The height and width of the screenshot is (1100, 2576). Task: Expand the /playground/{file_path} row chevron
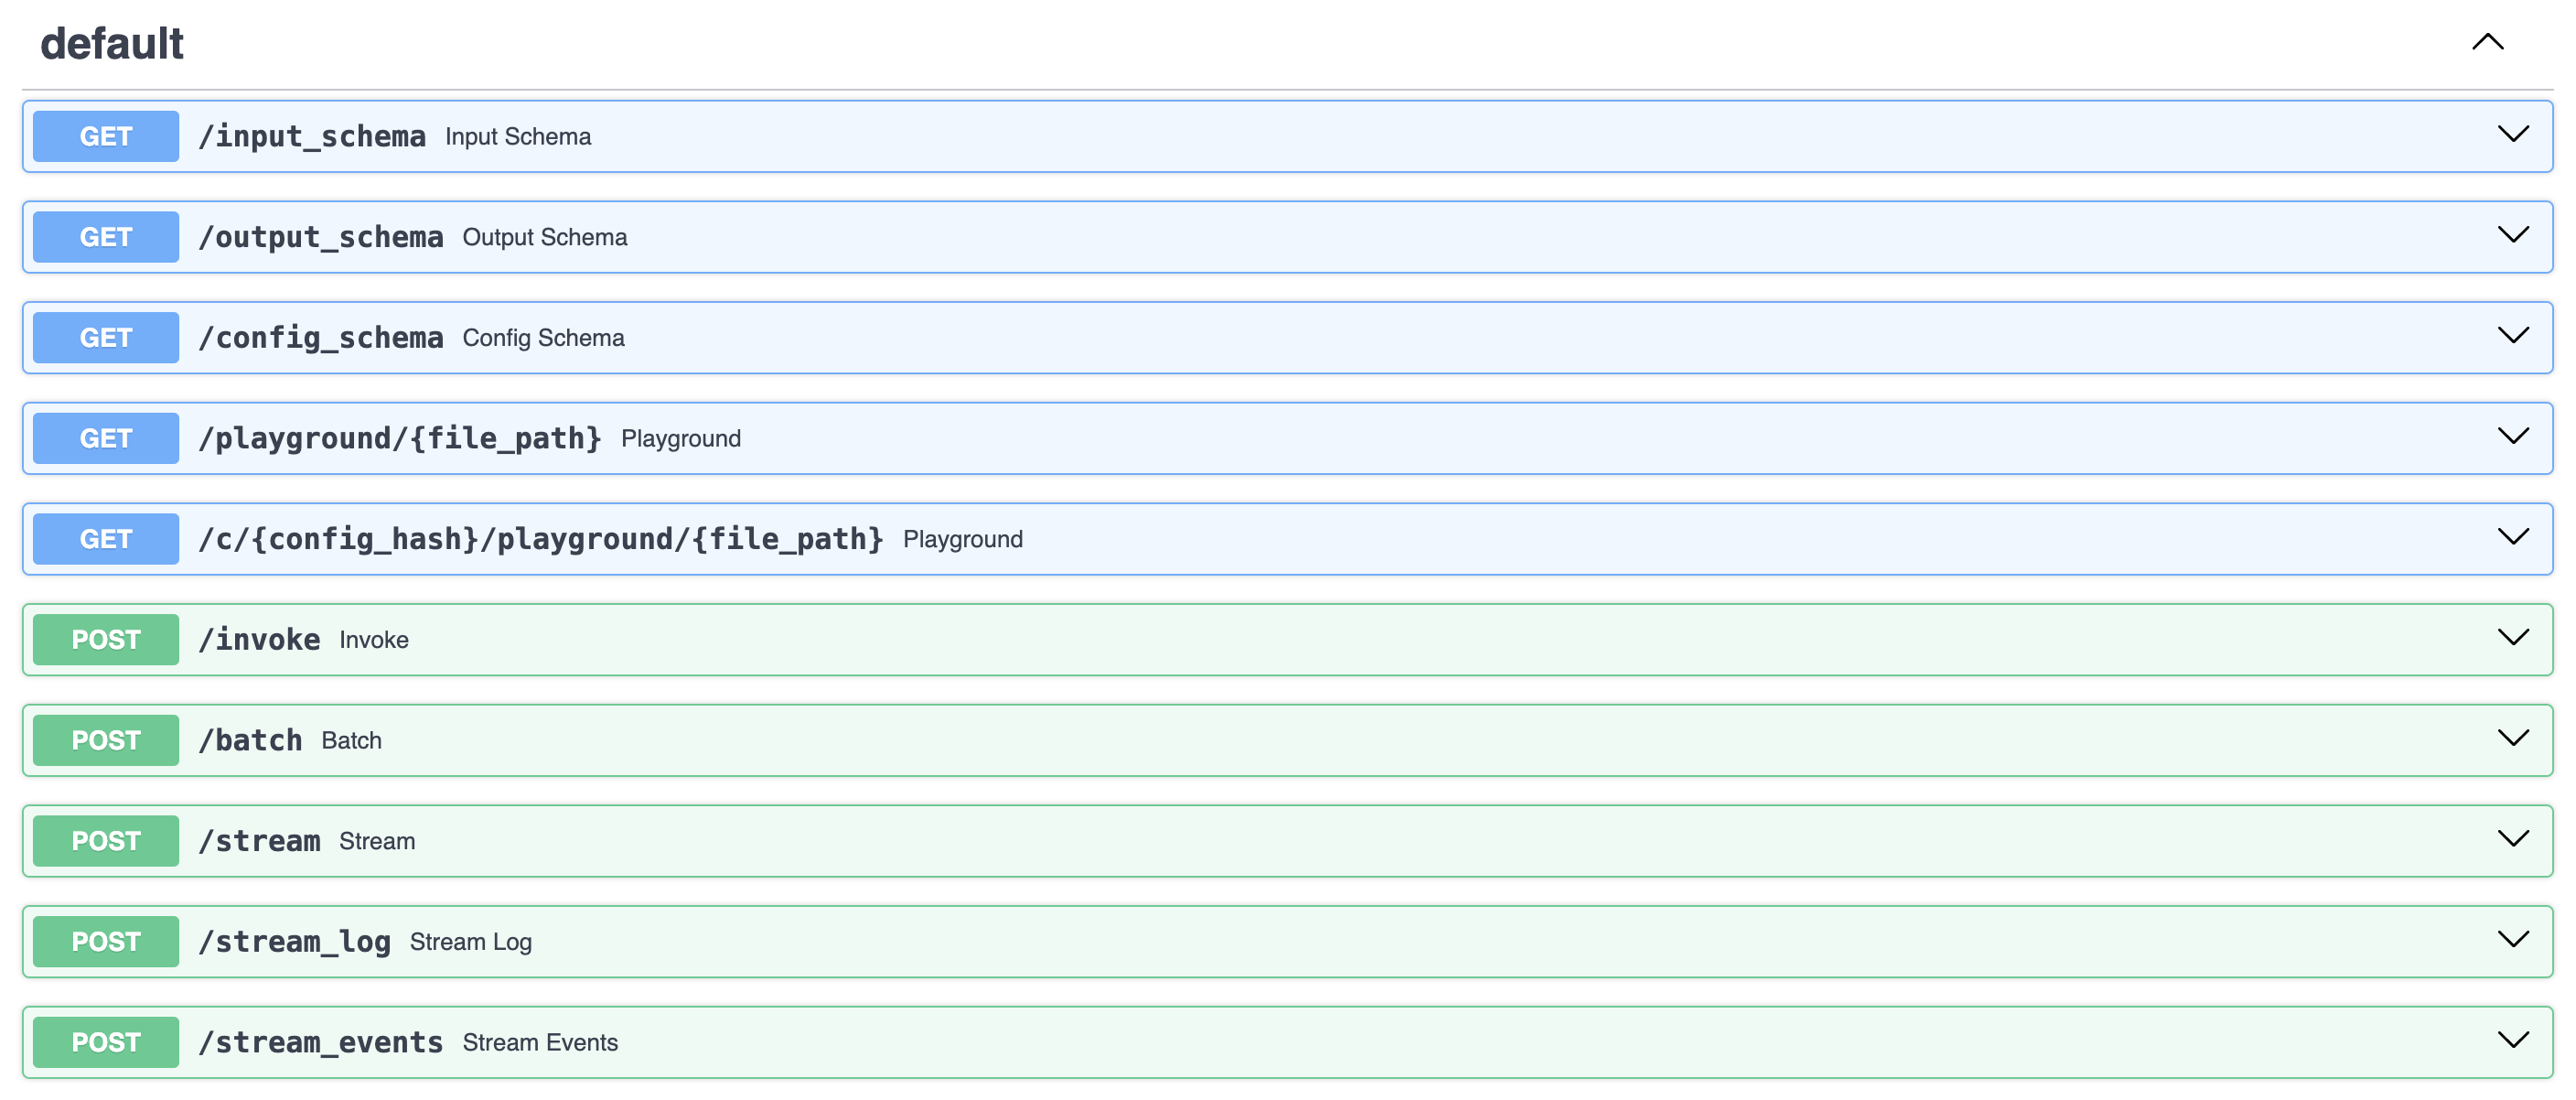click(2512, 436)
